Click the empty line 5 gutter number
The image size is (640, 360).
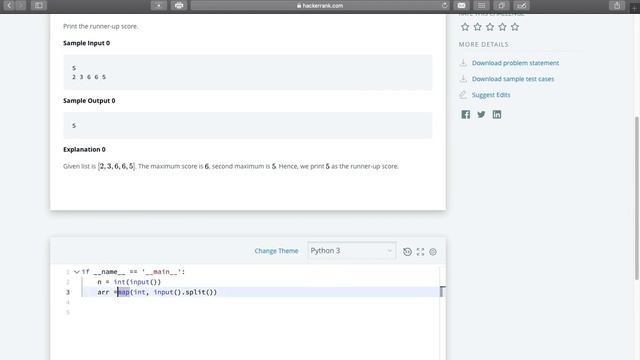(68, 313)
